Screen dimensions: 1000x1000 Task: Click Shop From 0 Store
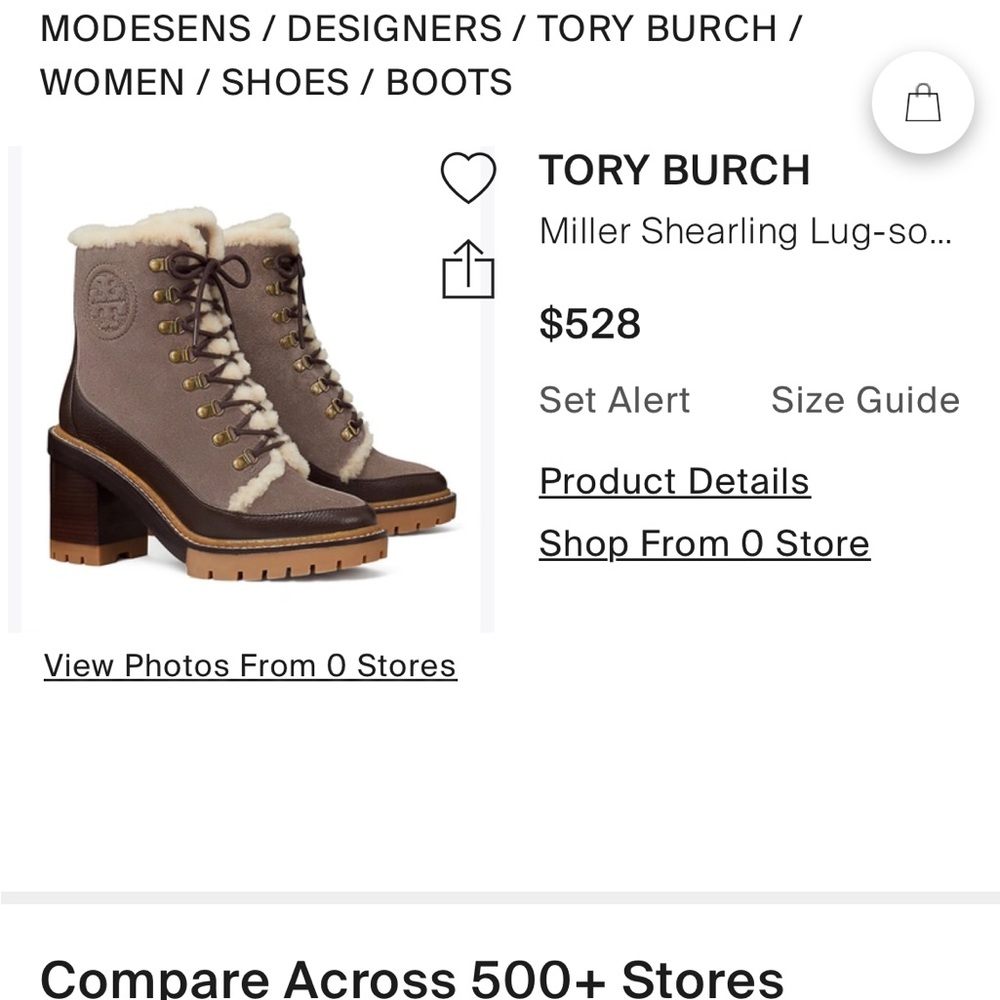[x=703, y=543]
